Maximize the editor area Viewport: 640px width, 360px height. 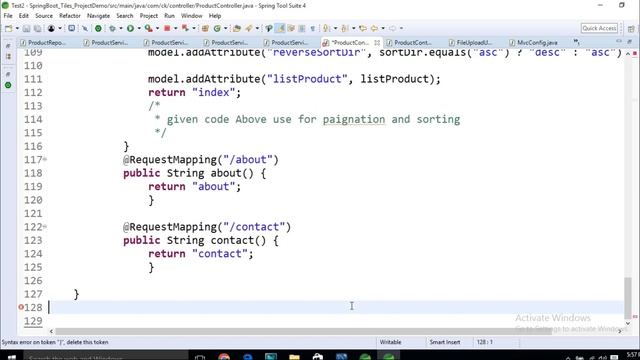[629, 41]
